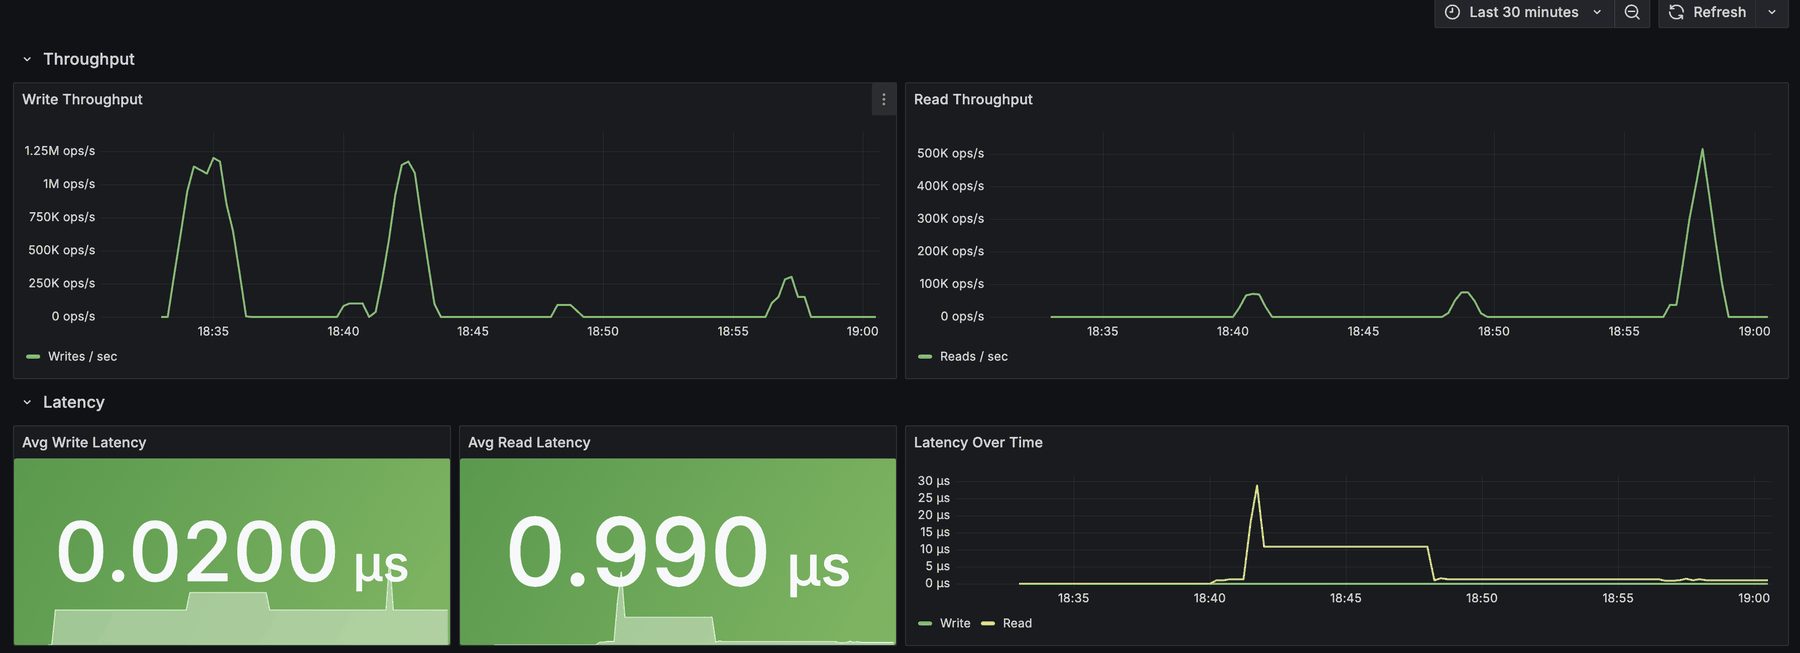1800x653 pixels.
Task: Click the Write Throughput panel title
Action: click(x=82, y=99)
